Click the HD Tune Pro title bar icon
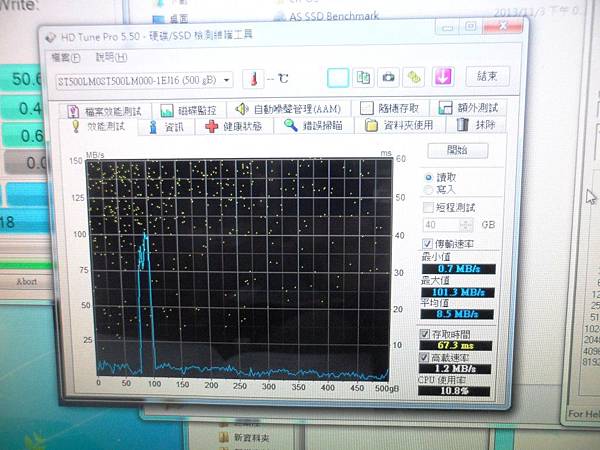 pos(50,38)
